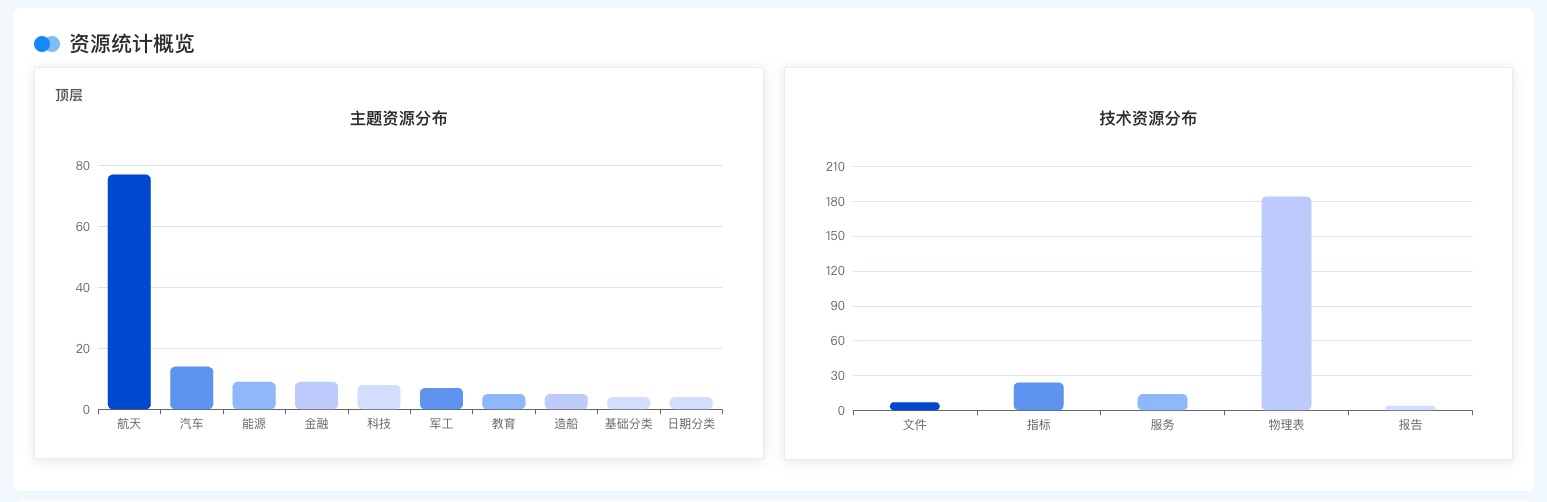
Task: Select the 日期分类 bar
Action: [x=691, y=403]
